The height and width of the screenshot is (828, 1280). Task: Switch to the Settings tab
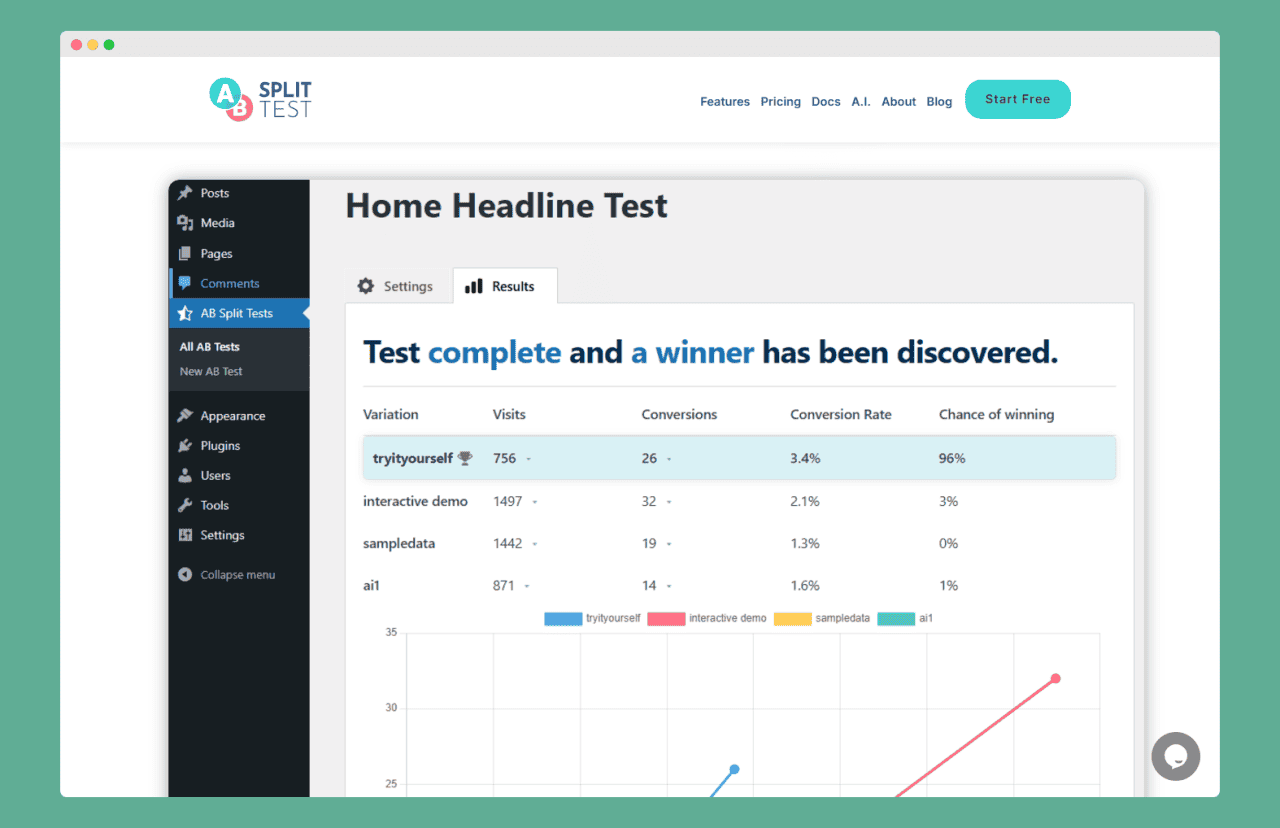(x=396, y=286)
